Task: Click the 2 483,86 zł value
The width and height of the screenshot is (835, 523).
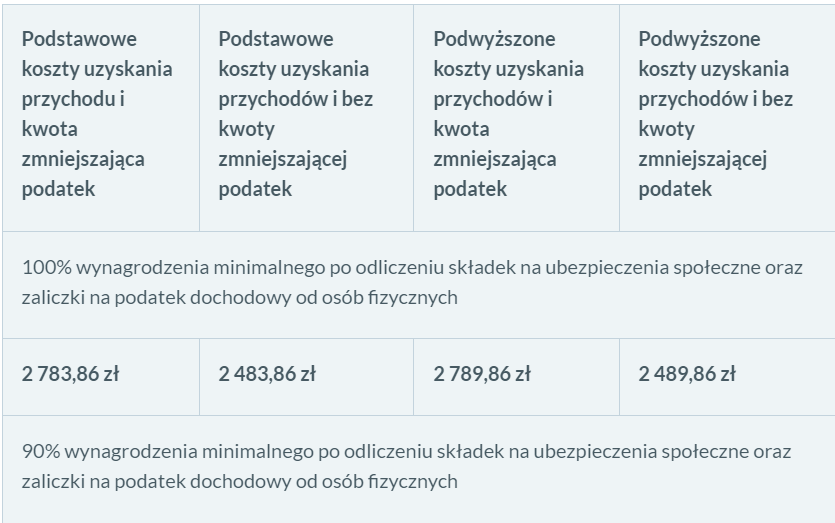Action: tap(267, 374)
